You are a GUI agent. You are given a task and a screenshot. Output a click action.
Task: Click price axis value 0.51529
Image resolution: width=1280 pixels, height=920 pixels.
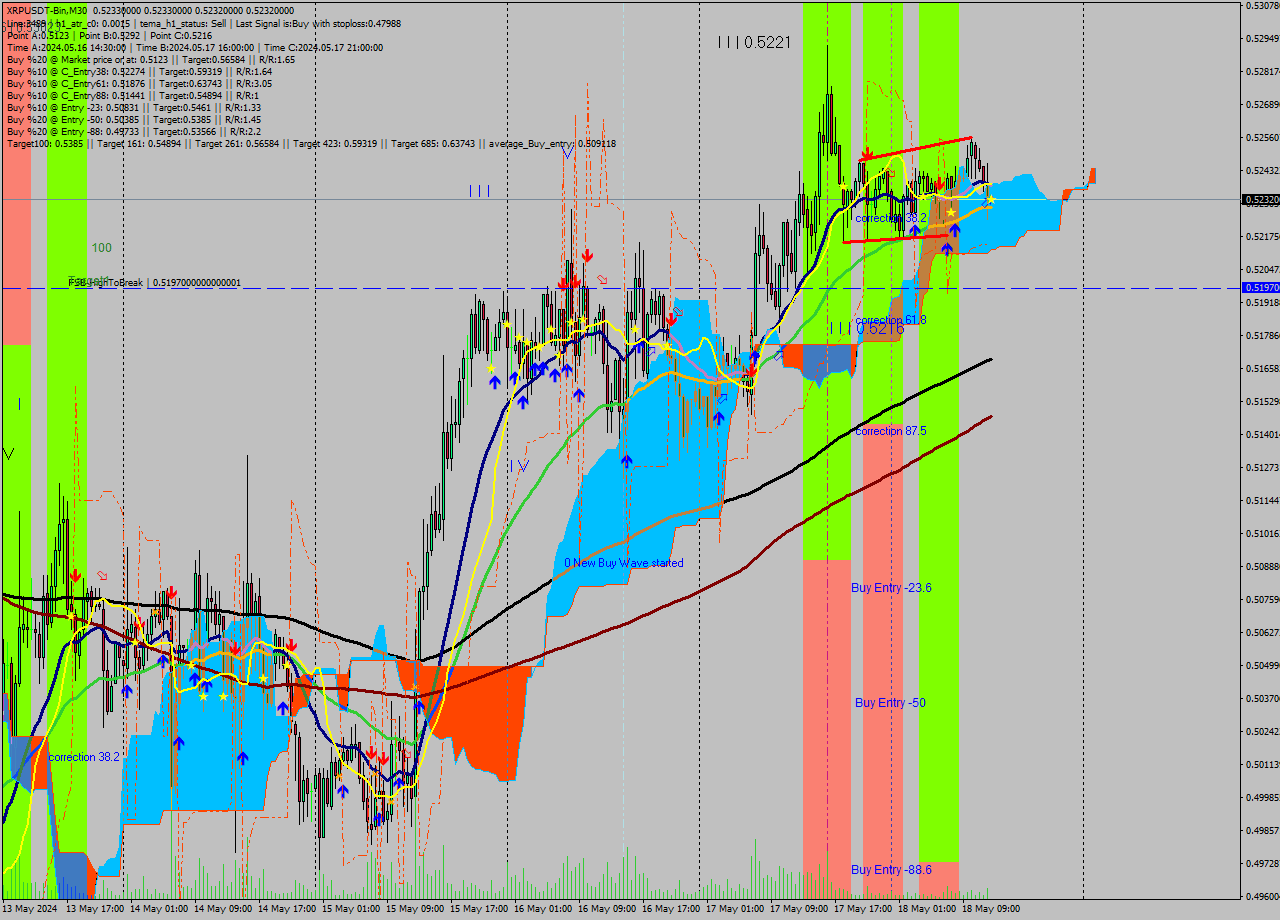click(x=1264, y=402)
